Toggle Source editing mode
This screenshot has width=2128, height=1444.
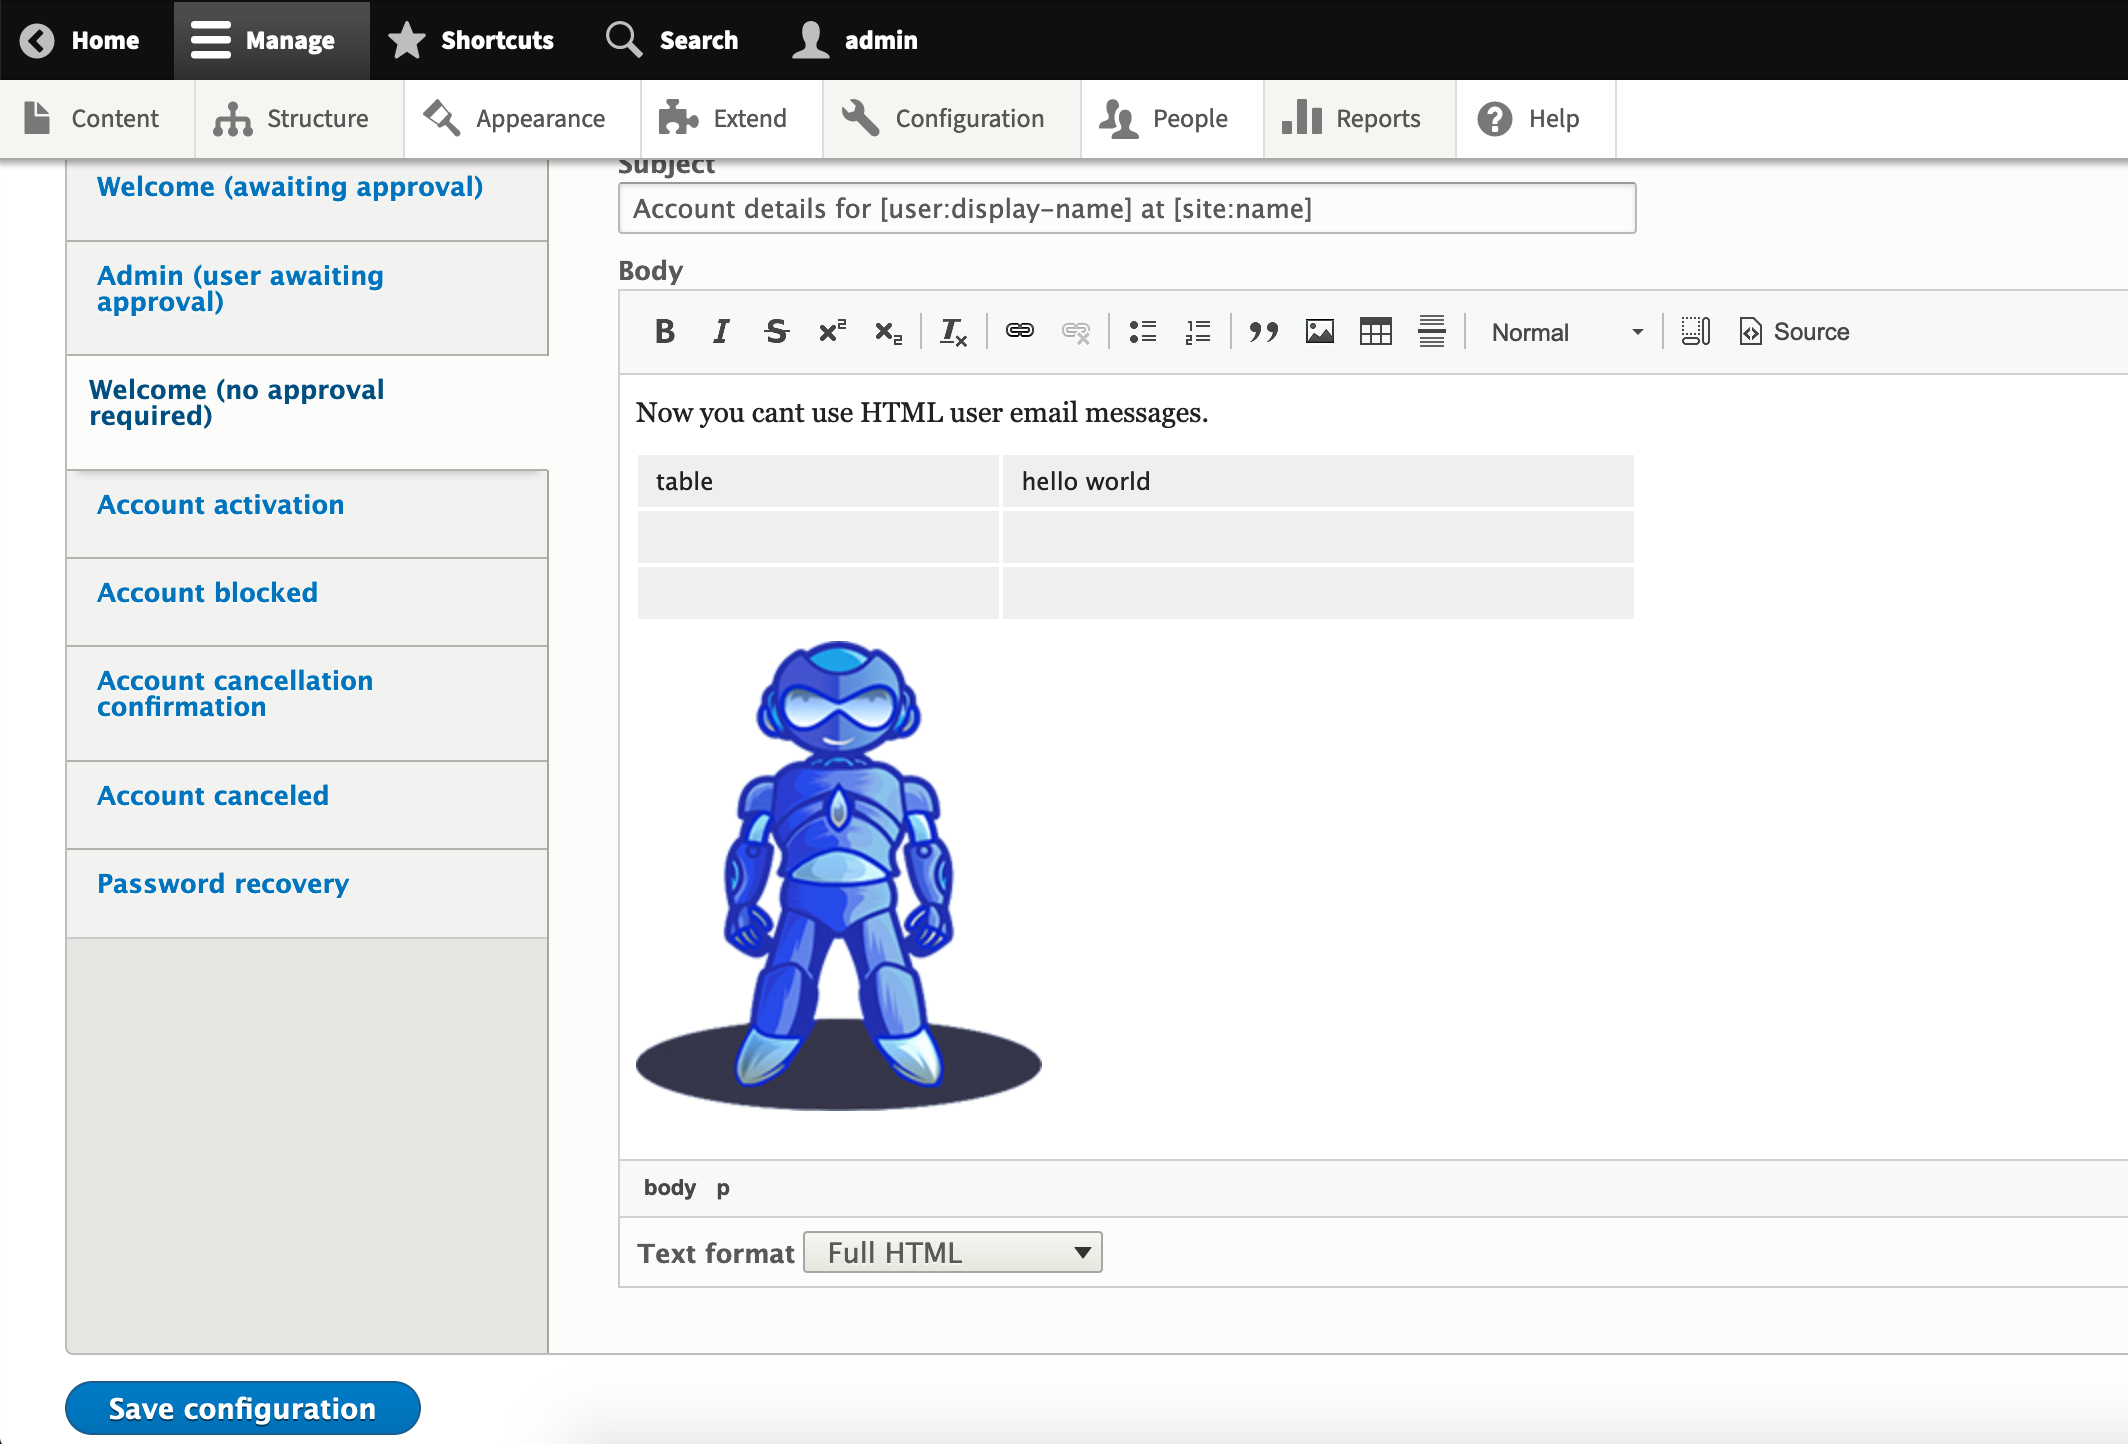pos(1795,332)
